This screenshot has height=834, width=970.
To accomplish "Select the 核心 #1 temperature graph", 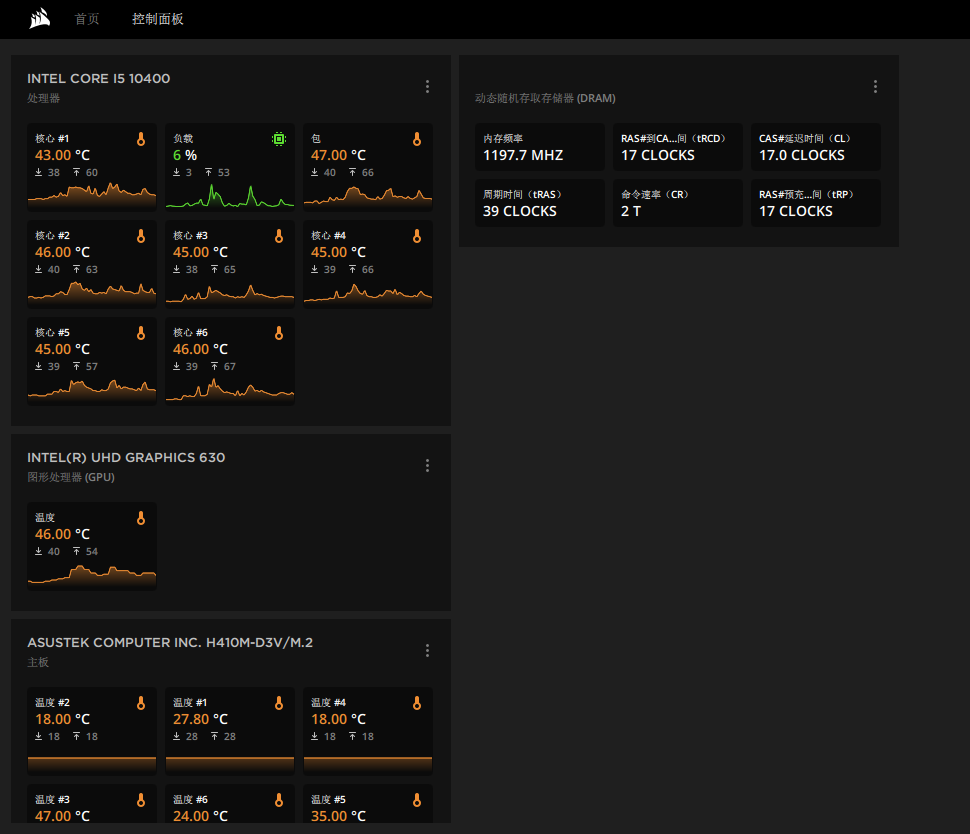I will coord(92,195).
